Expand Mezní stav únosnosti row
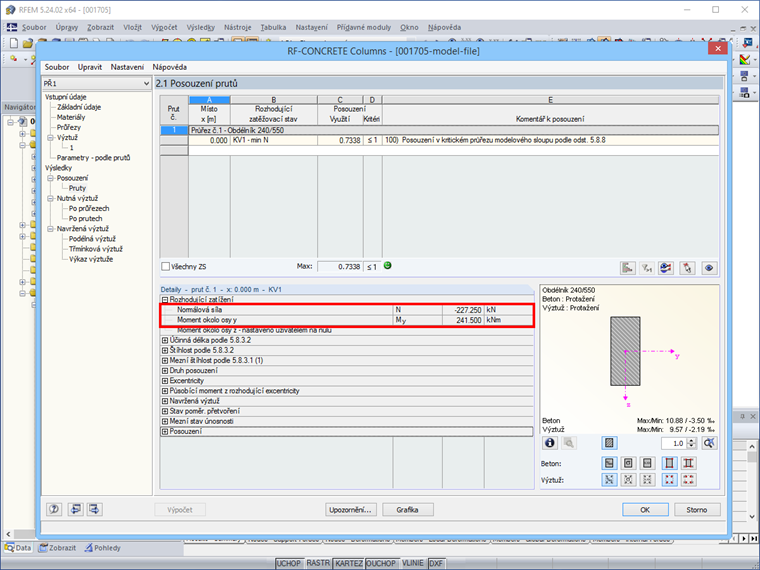This screenshot has width=760, height=570. pyautogui.click(x=165, y=421)
